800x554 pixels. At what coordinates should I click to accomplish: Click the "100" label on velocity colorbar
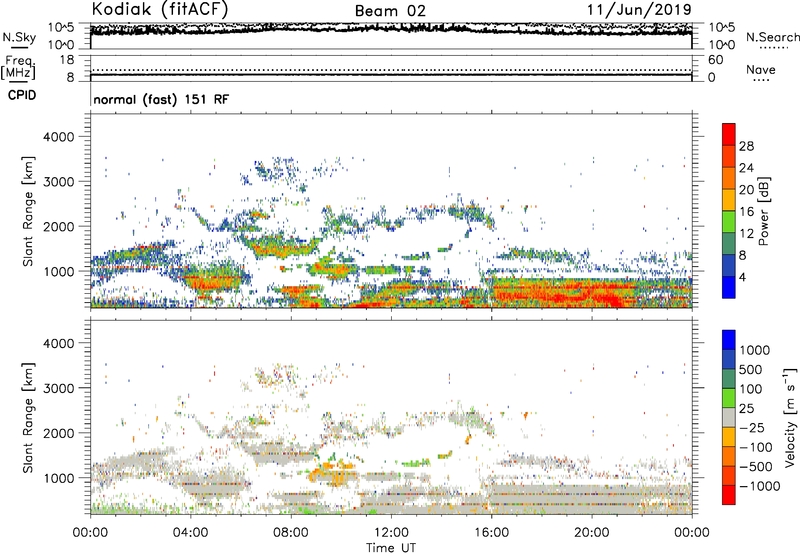pos(751,389)
